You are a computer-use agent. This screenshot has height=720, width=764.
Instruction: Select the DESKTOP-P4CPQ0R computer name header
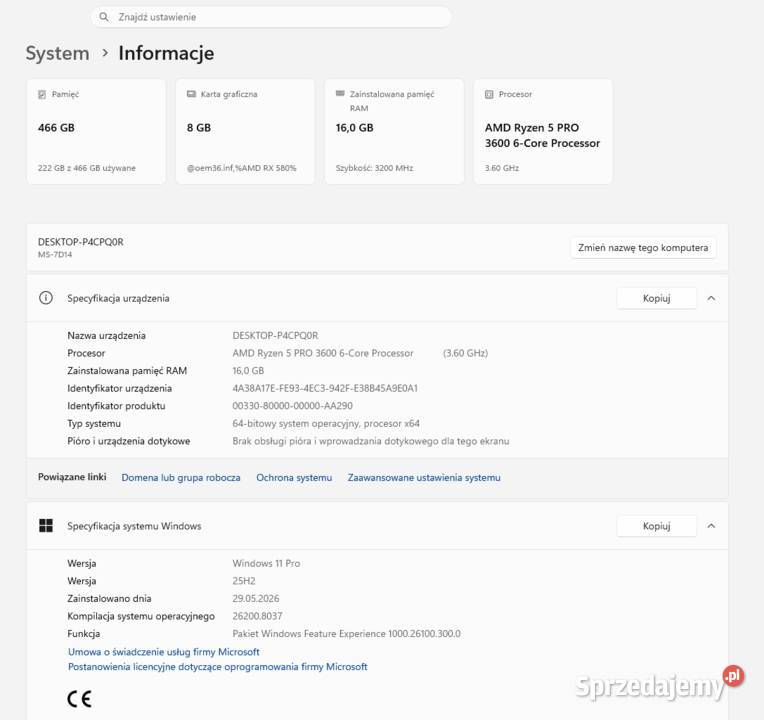tap(81, 242)
